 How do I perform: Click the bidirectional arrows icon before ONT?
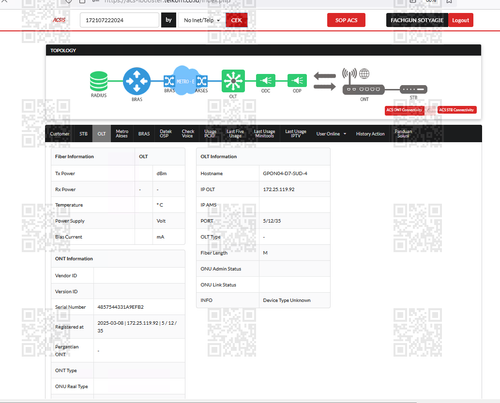pyautogui.click(x=325, y=81)
